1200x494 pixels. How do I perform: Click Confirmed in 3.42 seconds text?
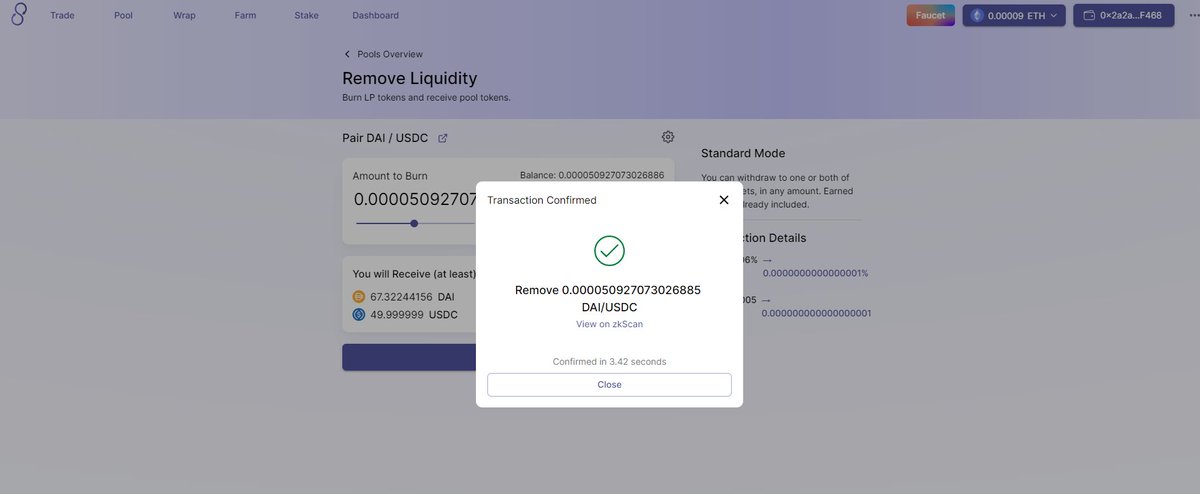(609, 361)
